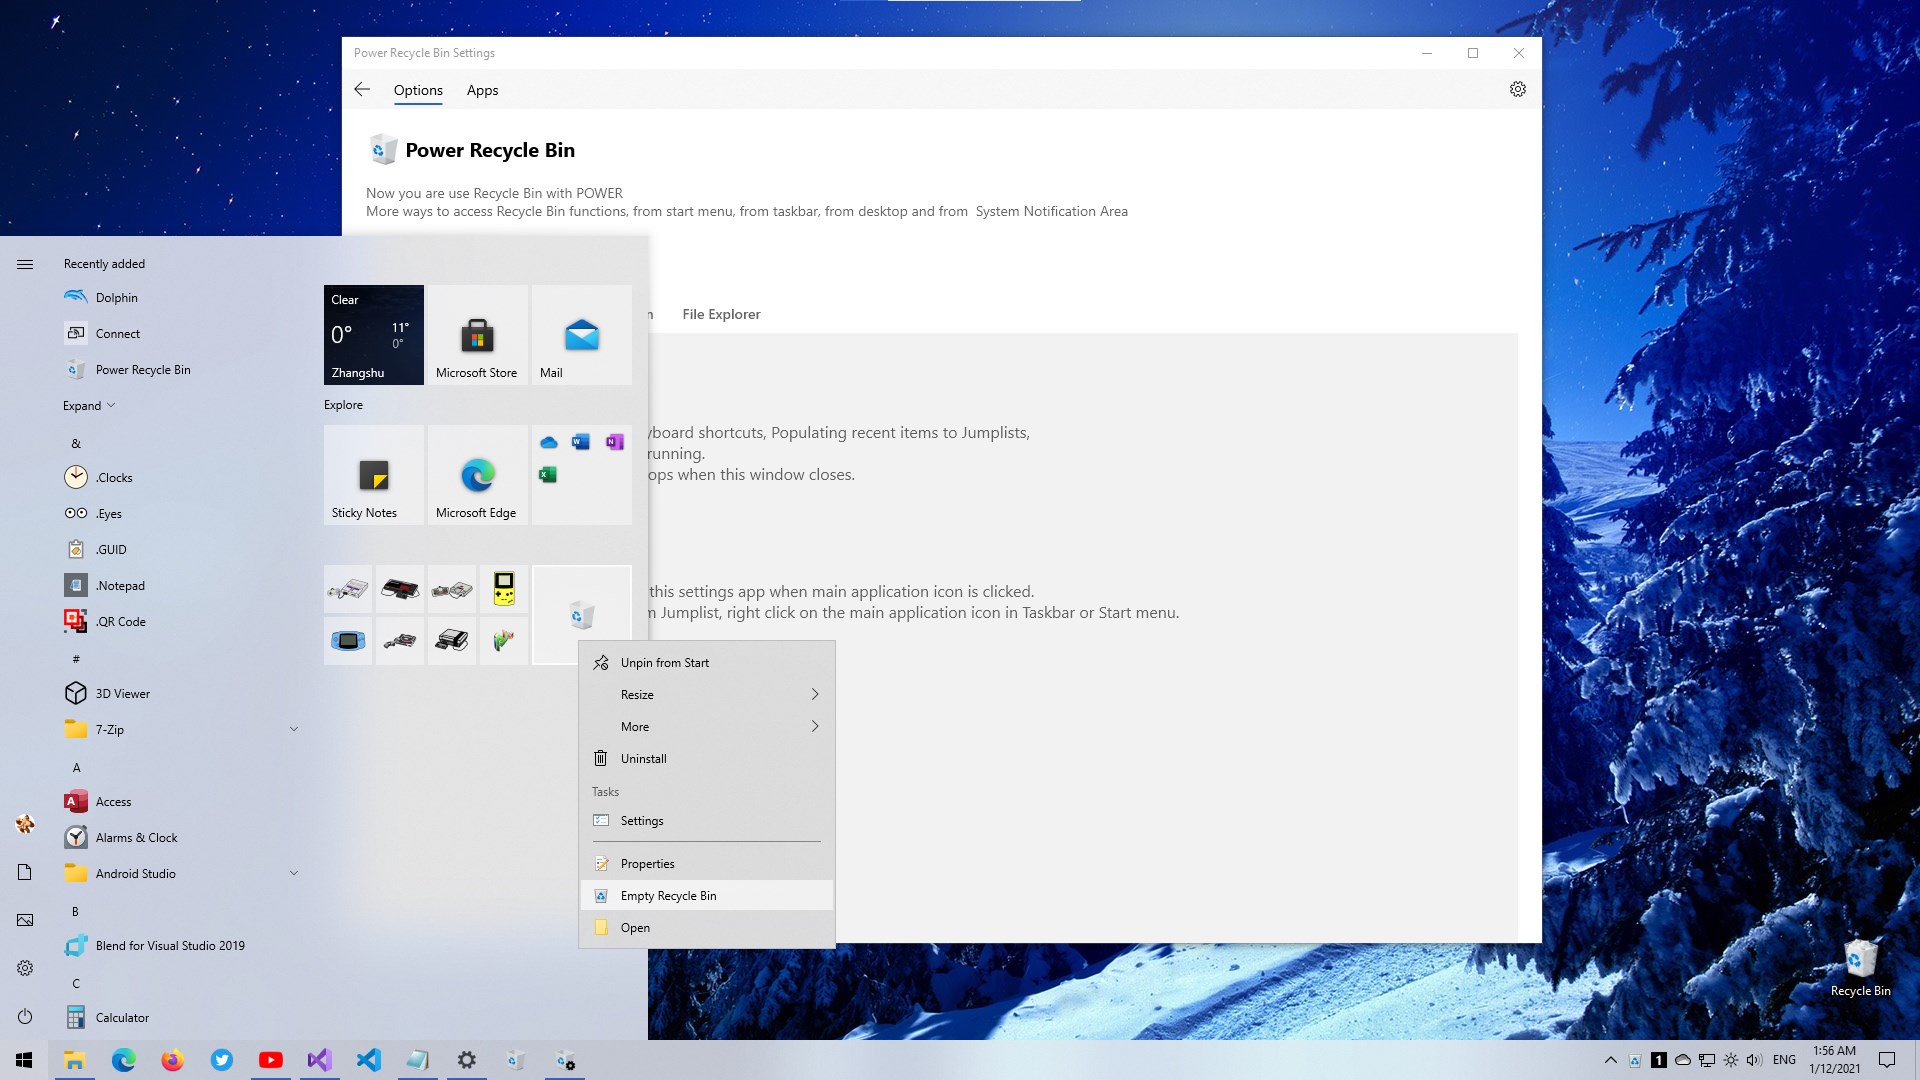Open the Zhangshu weather tile
This screenshot has width=1920, height=1080.
pos(374,335)
